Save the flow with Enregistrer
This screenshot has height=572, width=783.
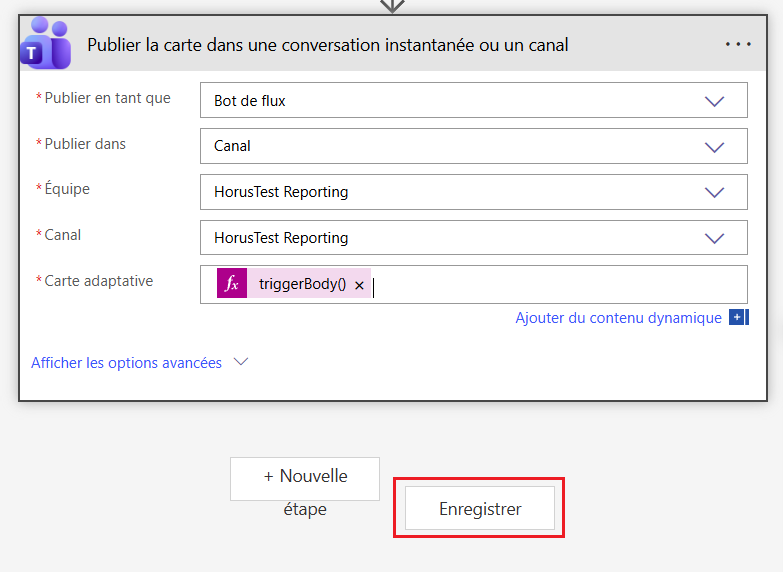pyautogui.click(x=480, y=509)
